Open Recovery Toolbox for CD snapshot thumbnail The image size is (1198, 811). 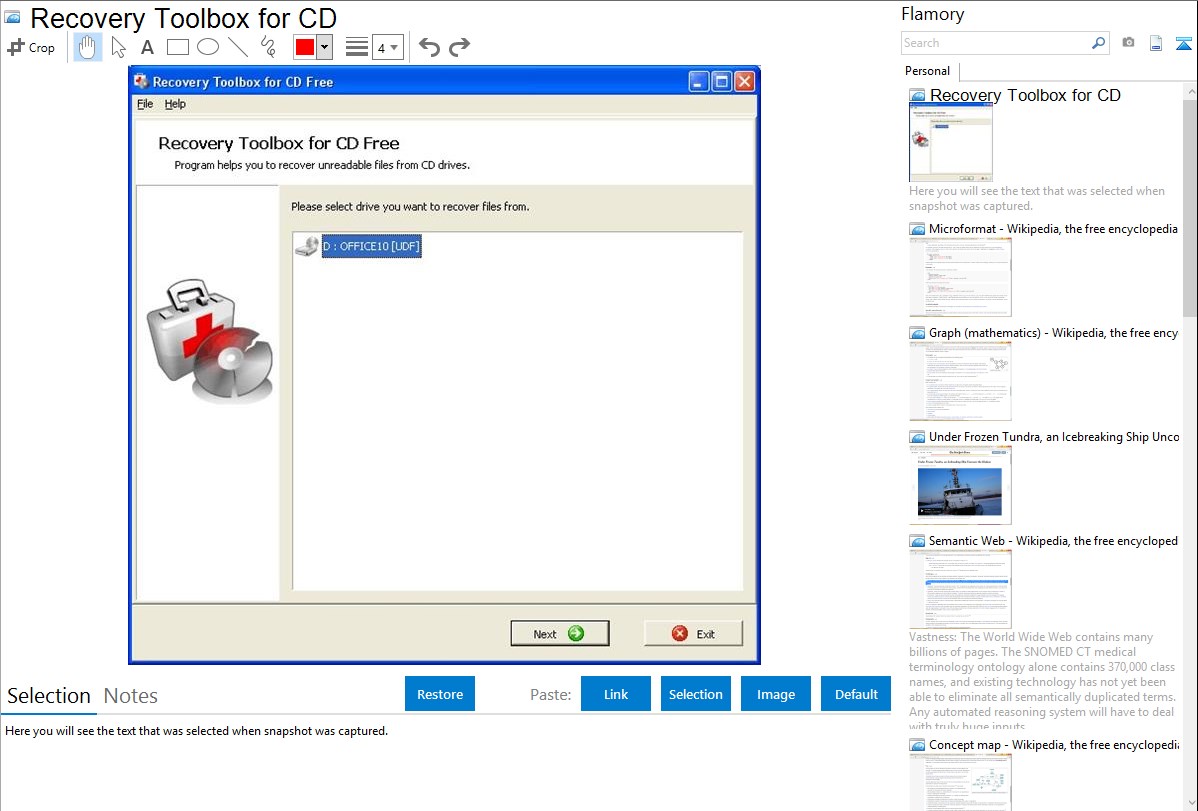click(x=950, y=143)
